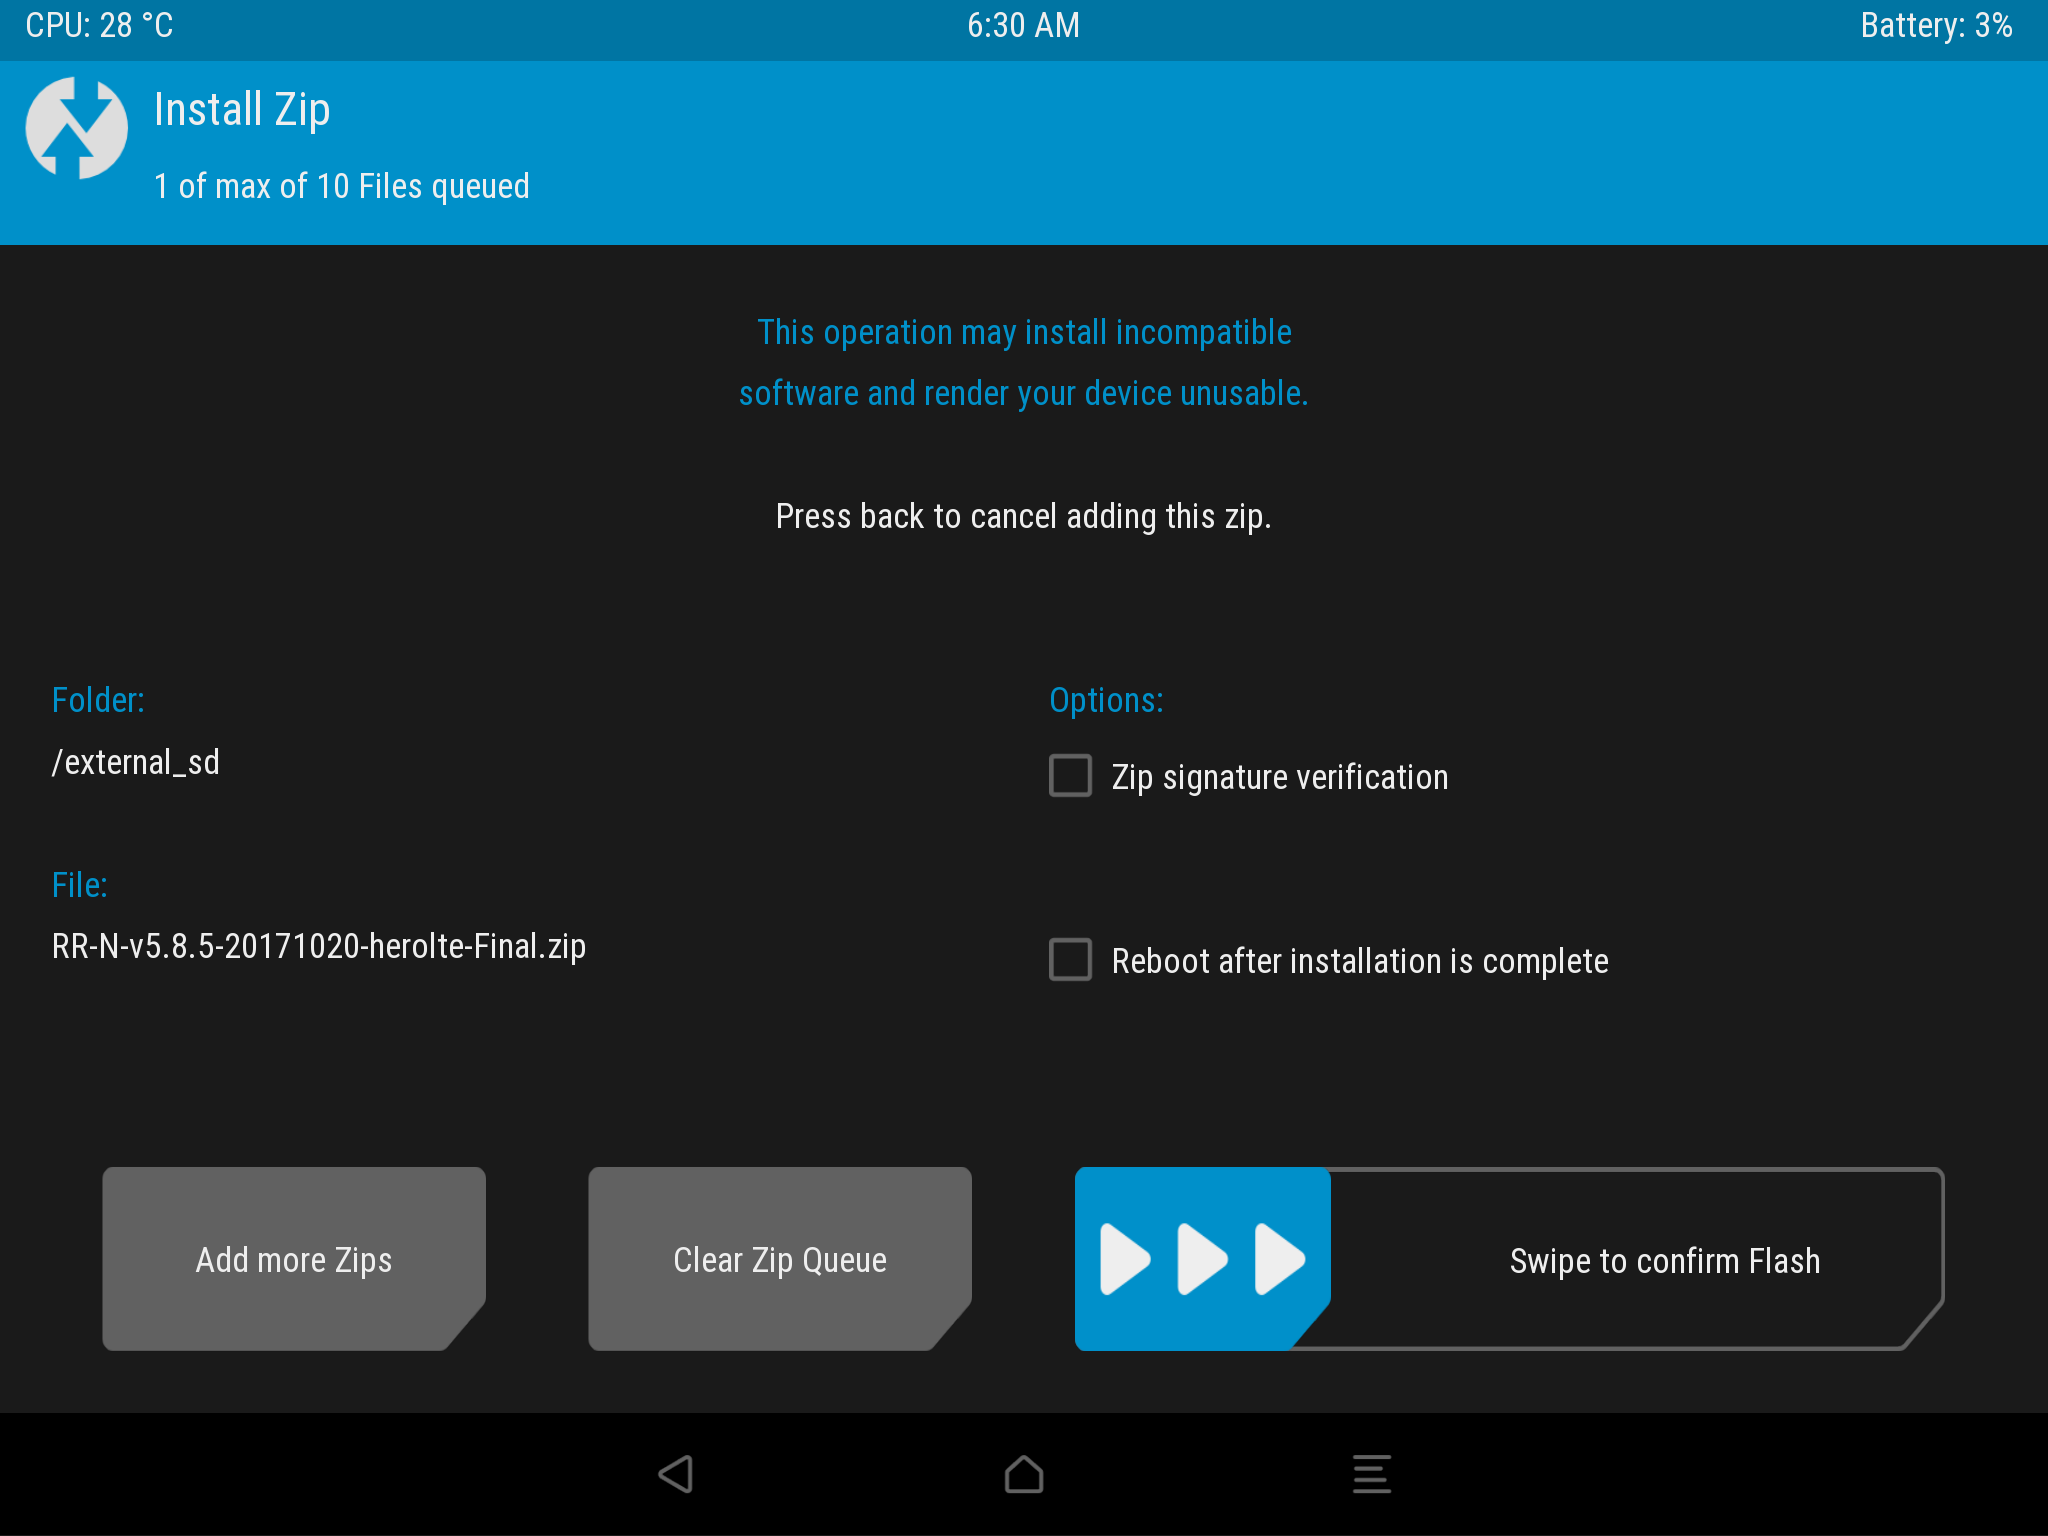This screenshot has height=1536, width=2048.
Task: Open the console log menu icon
Action: (x=1371, y=1474)
